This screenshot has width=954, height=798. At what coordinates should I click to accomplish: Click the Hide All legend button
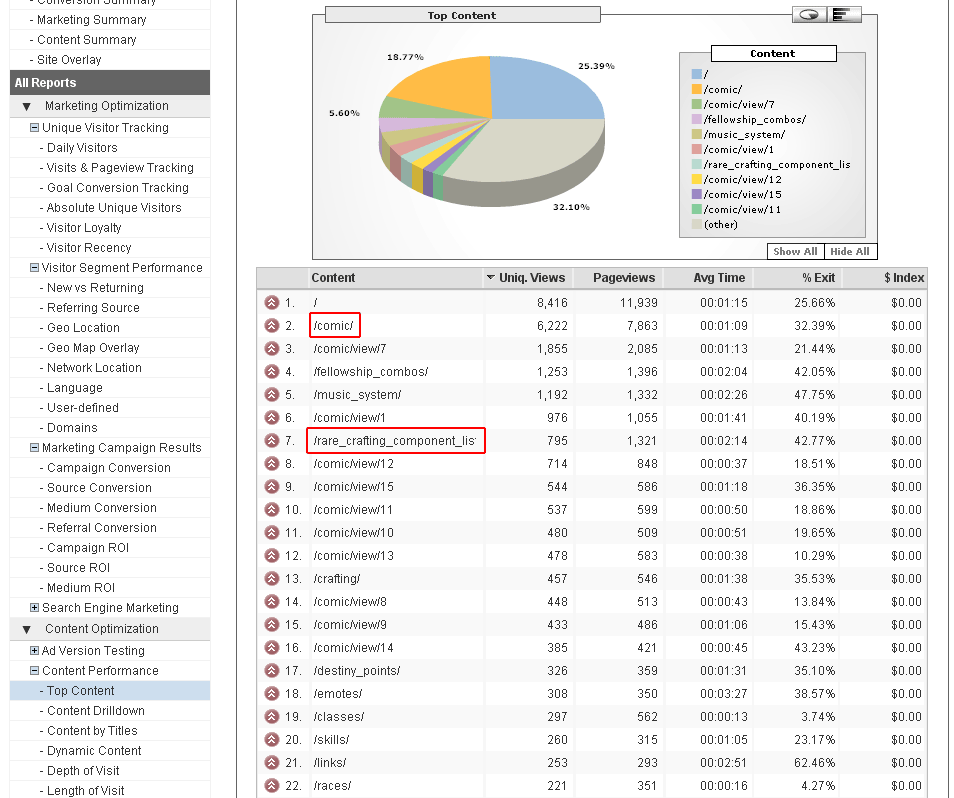pyautogui.click(x=850, y=251)
